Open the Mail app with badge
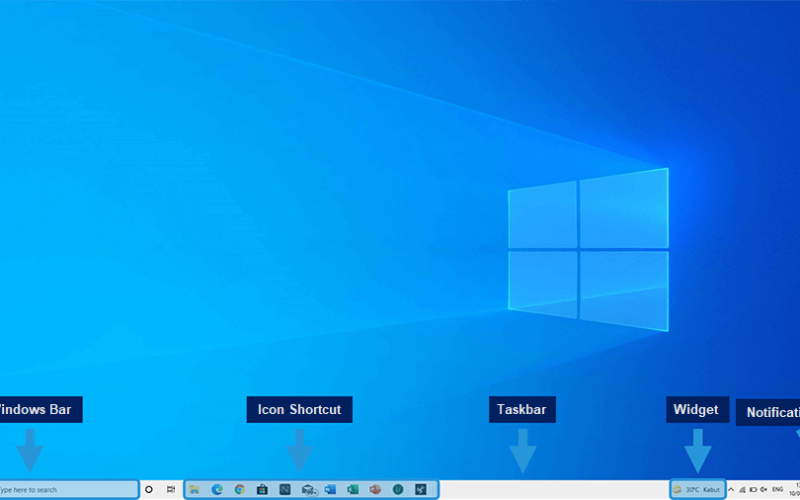 point(309,490)
